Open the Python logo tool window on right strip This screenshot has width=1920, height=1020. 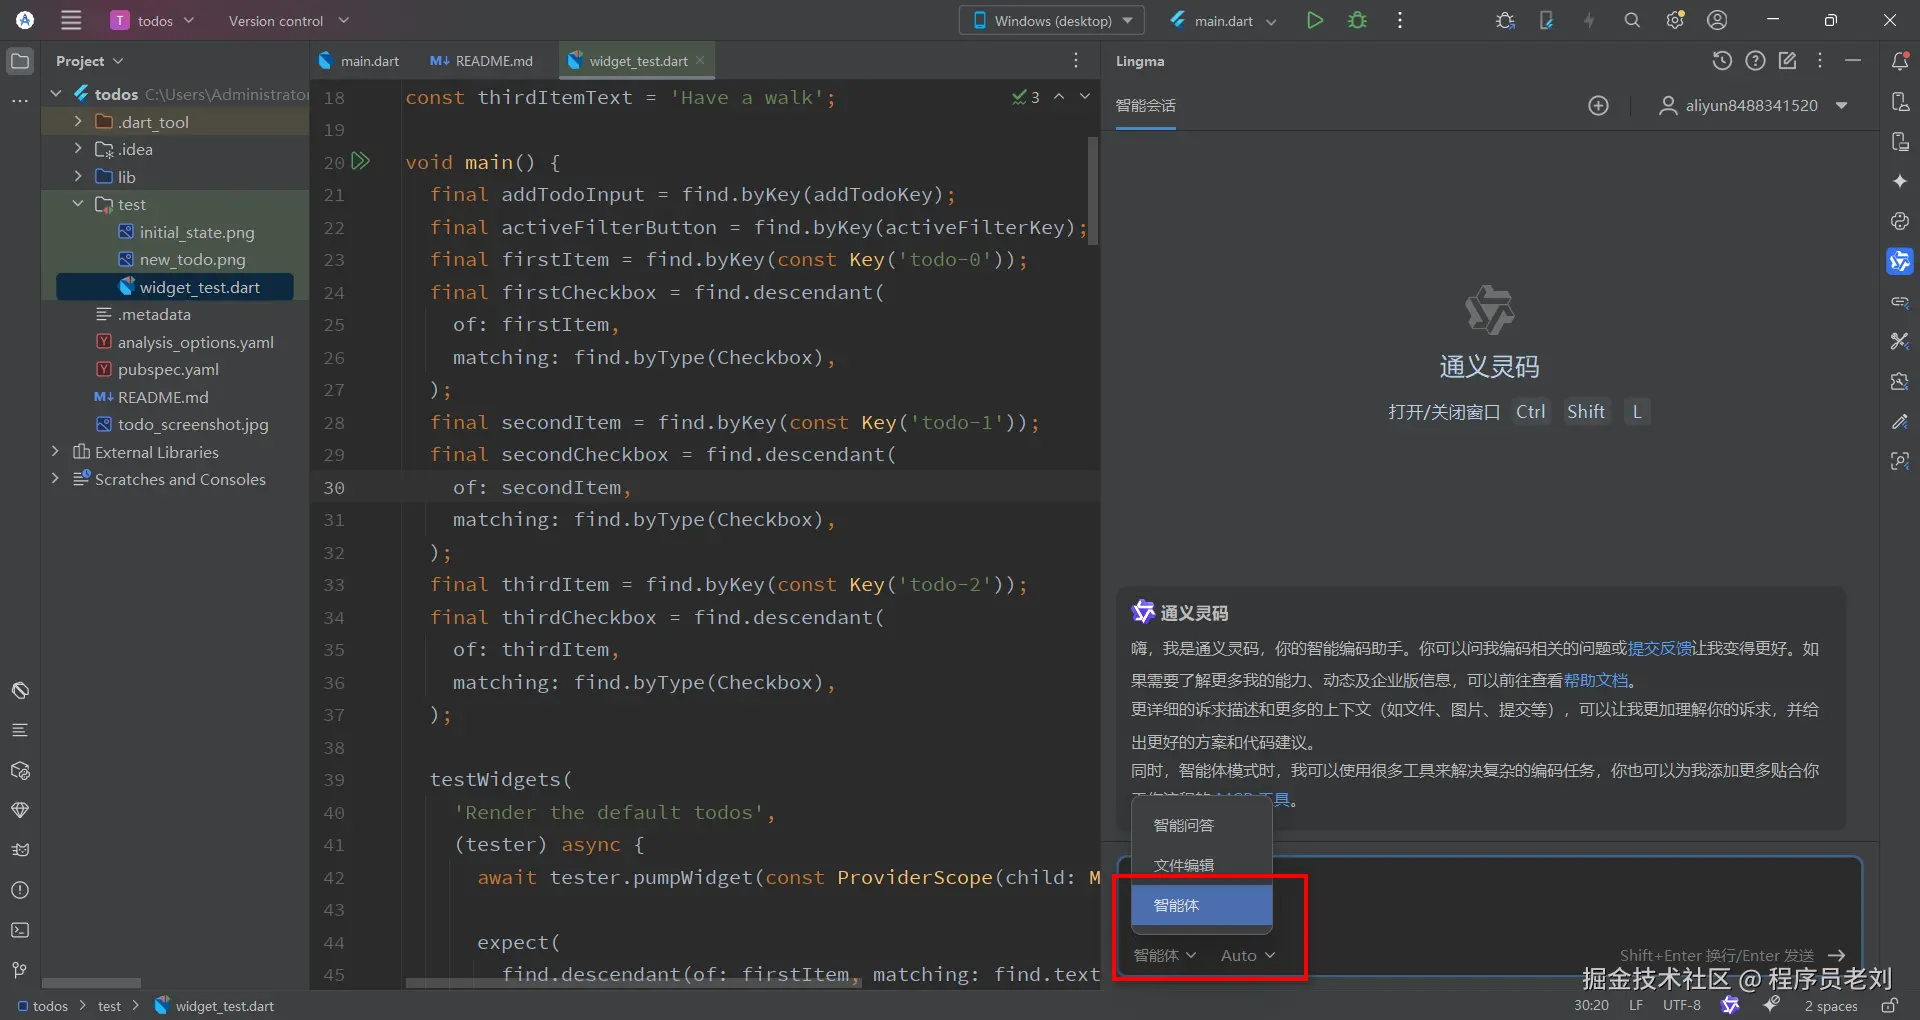tap(1900, 221)
